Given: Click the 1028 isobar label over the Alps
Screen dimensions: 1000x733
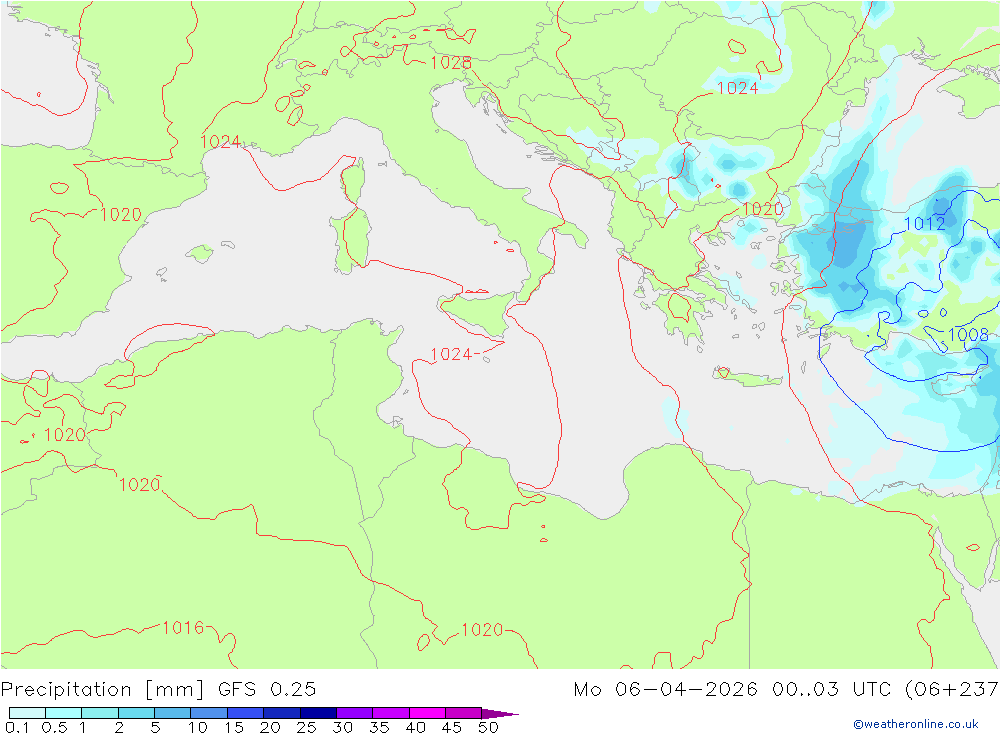Looking at the screenshot, I should (451, 63).
